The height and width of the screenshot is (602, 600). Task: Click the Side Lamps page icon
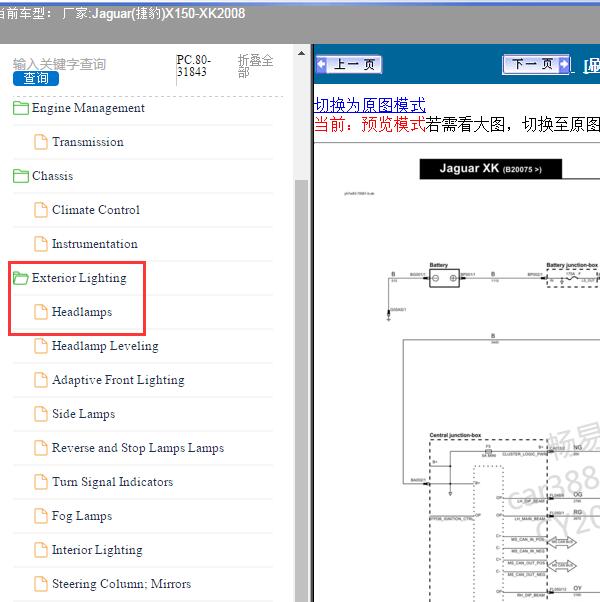click(41, 414)
